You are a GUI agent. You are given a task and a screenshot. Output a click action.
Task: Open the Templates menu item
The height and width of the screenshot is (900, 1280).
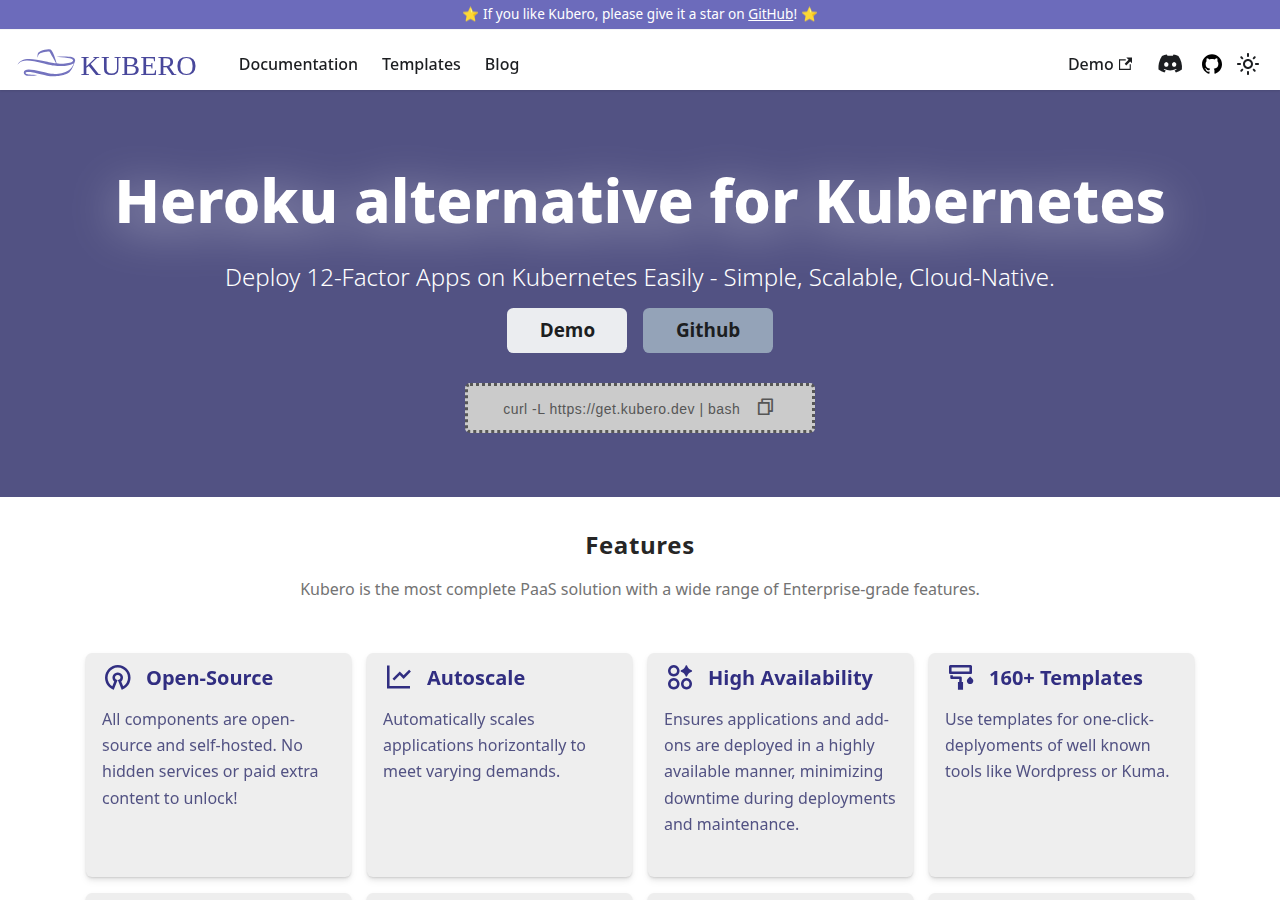pyautogui.click(x=421, y=64)
